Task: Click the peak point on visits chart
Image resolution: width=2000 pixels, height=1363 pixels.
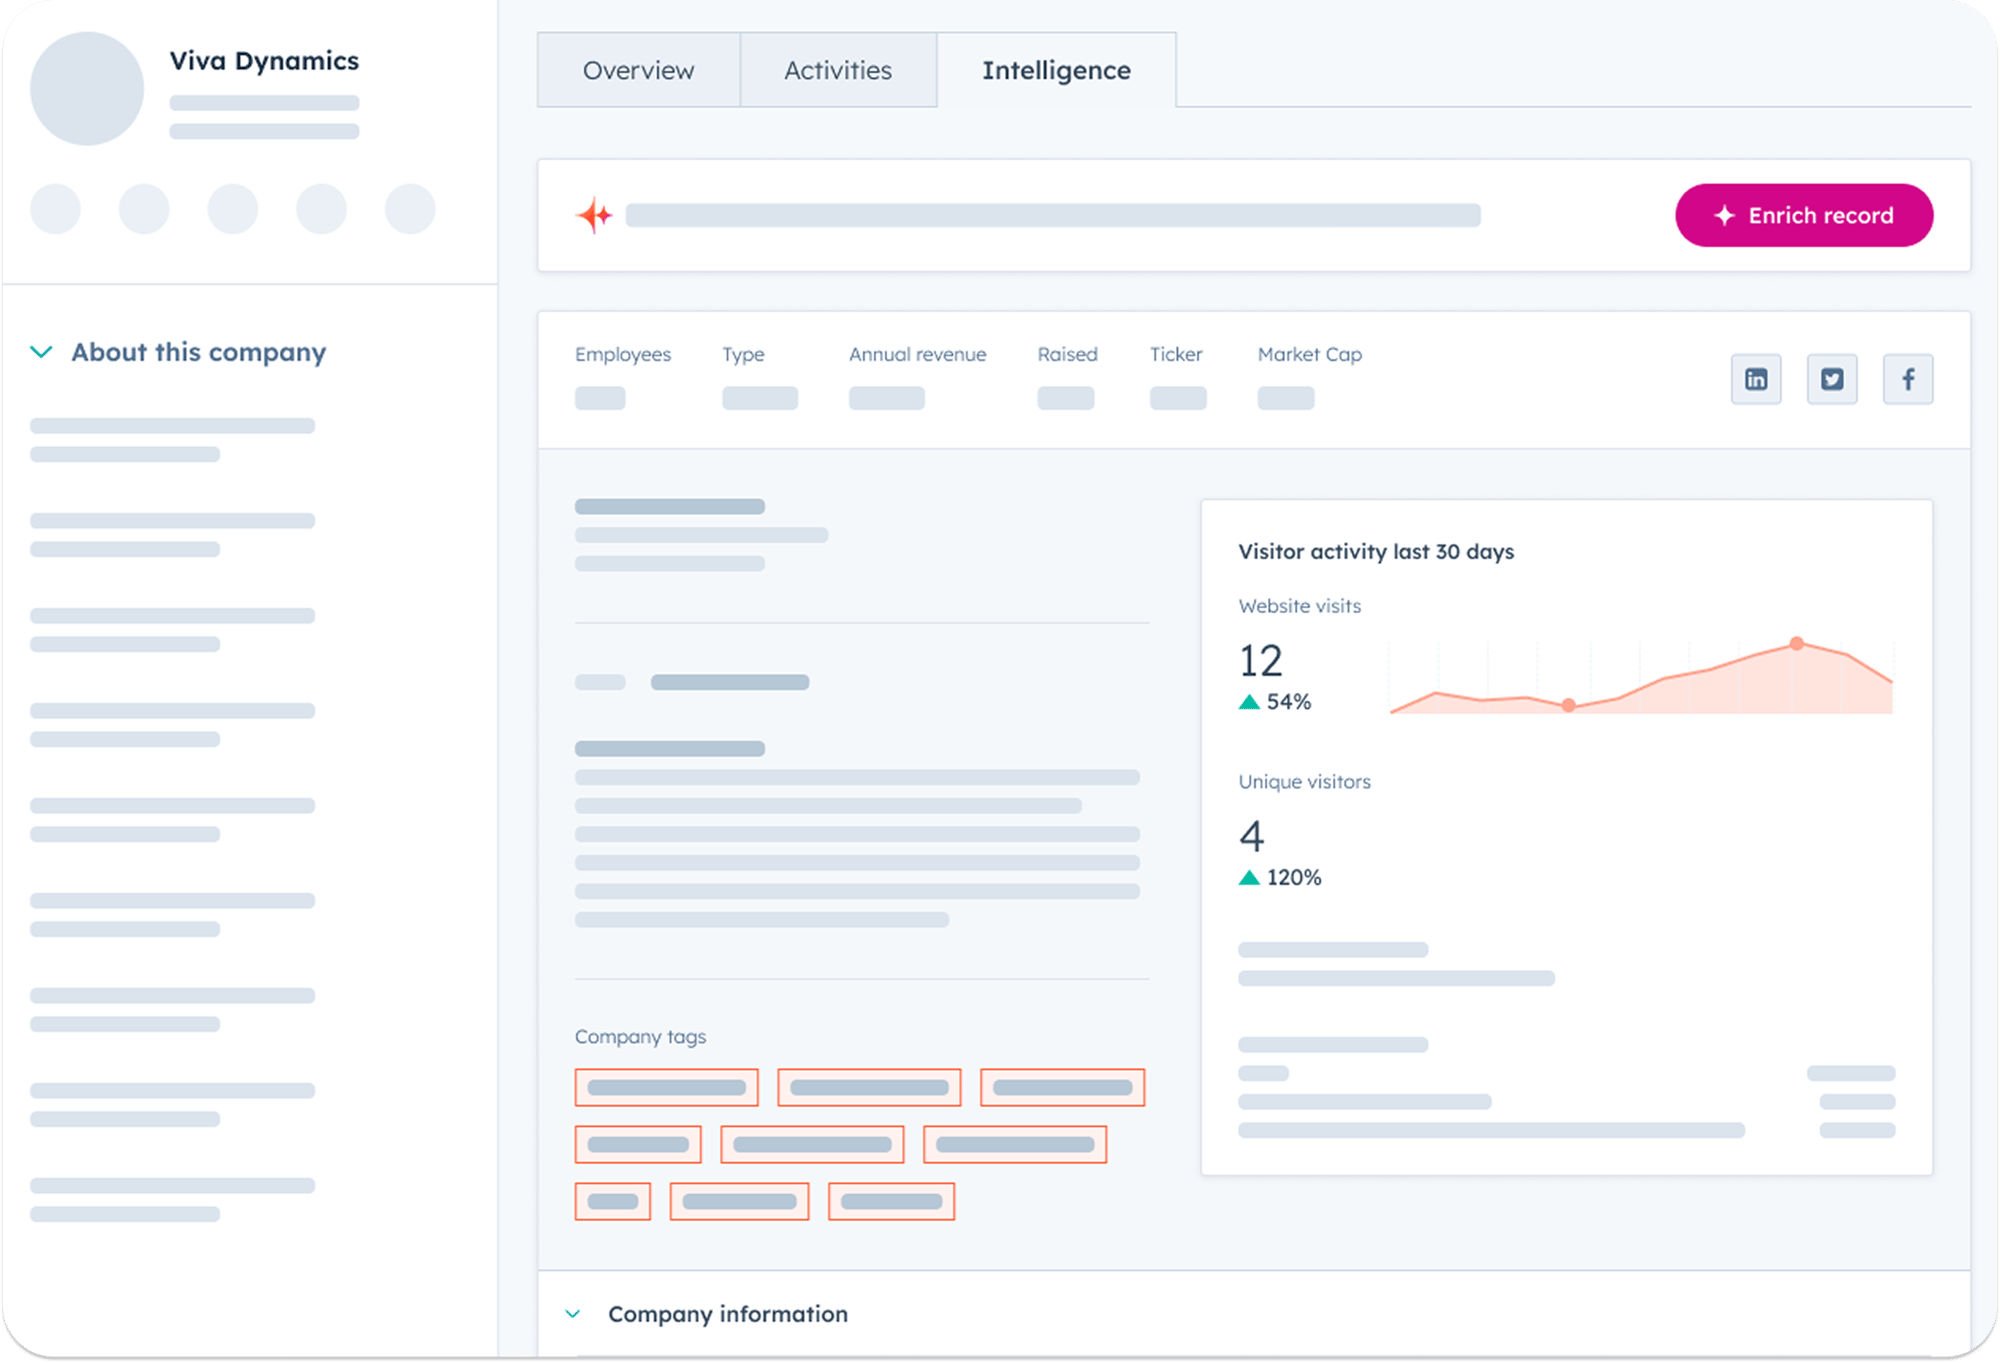Action: 1797,643
